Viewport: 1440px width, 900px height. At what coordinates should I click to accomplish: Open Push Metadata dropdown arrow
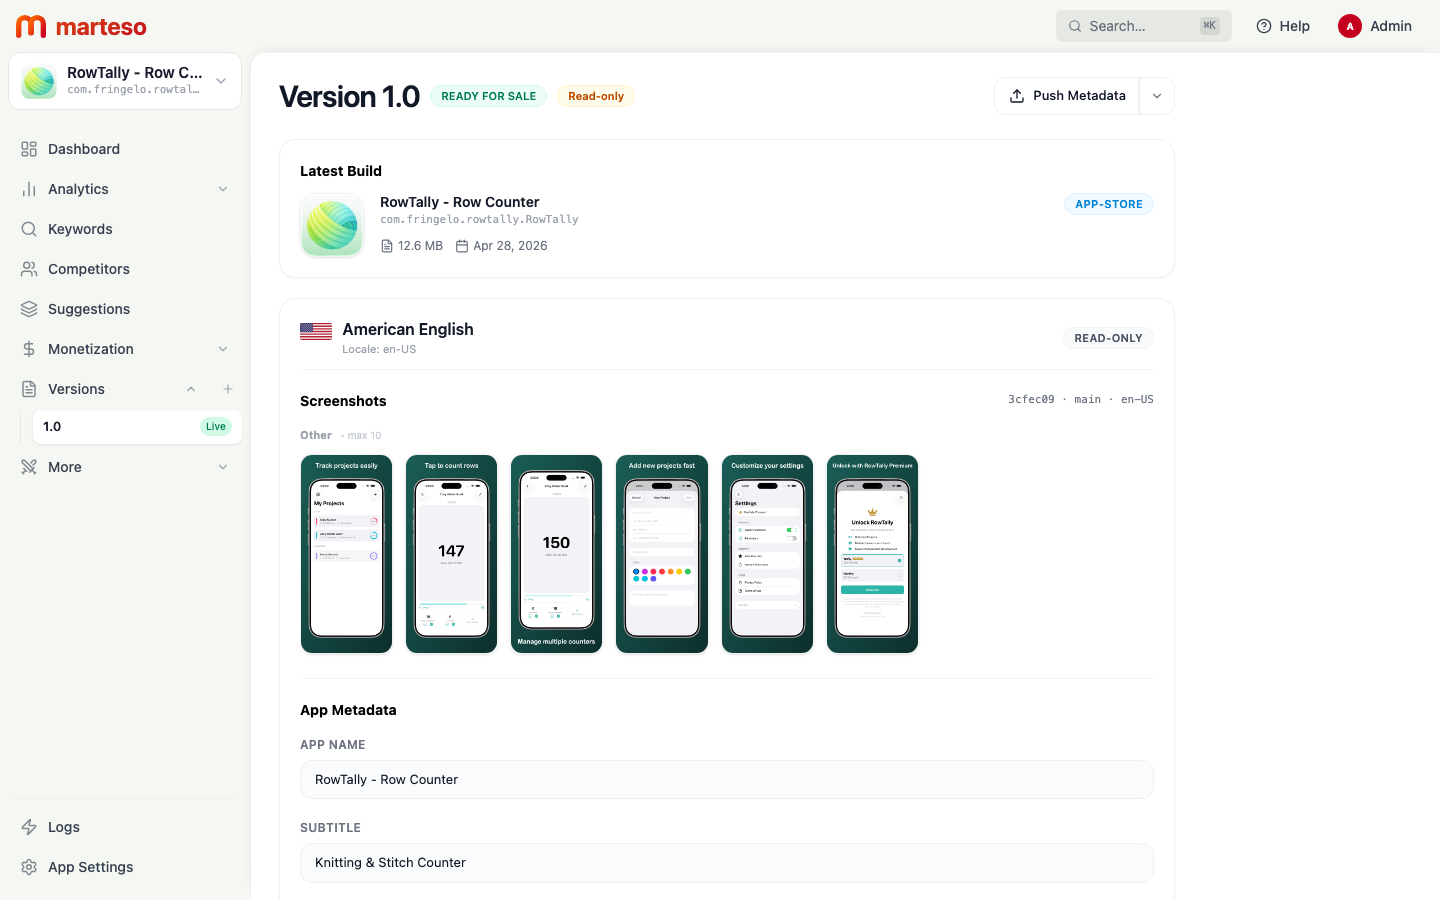(1157, 96)
